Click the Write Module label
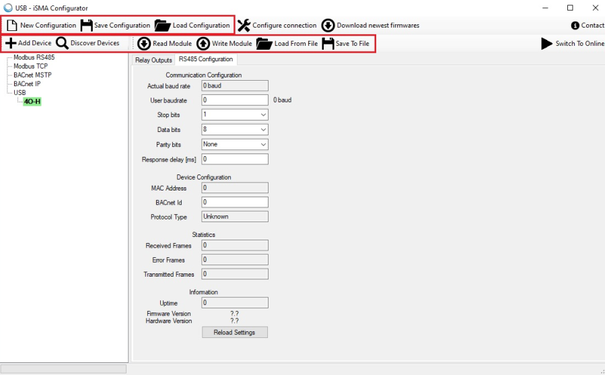The height and width of the screenshot is (375, 605). (x=232, y=44)
